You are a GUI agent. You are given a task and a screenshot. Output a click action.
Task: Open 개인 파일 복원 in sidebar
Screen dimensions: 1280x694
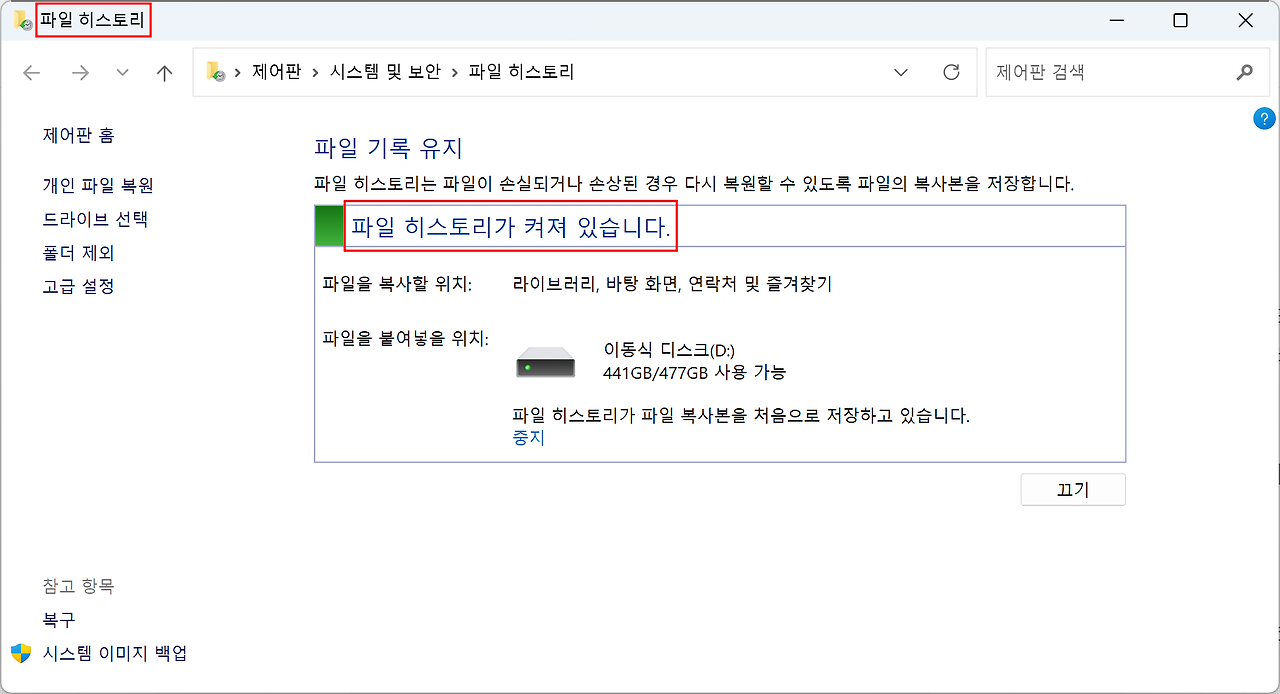pos(98,186)
